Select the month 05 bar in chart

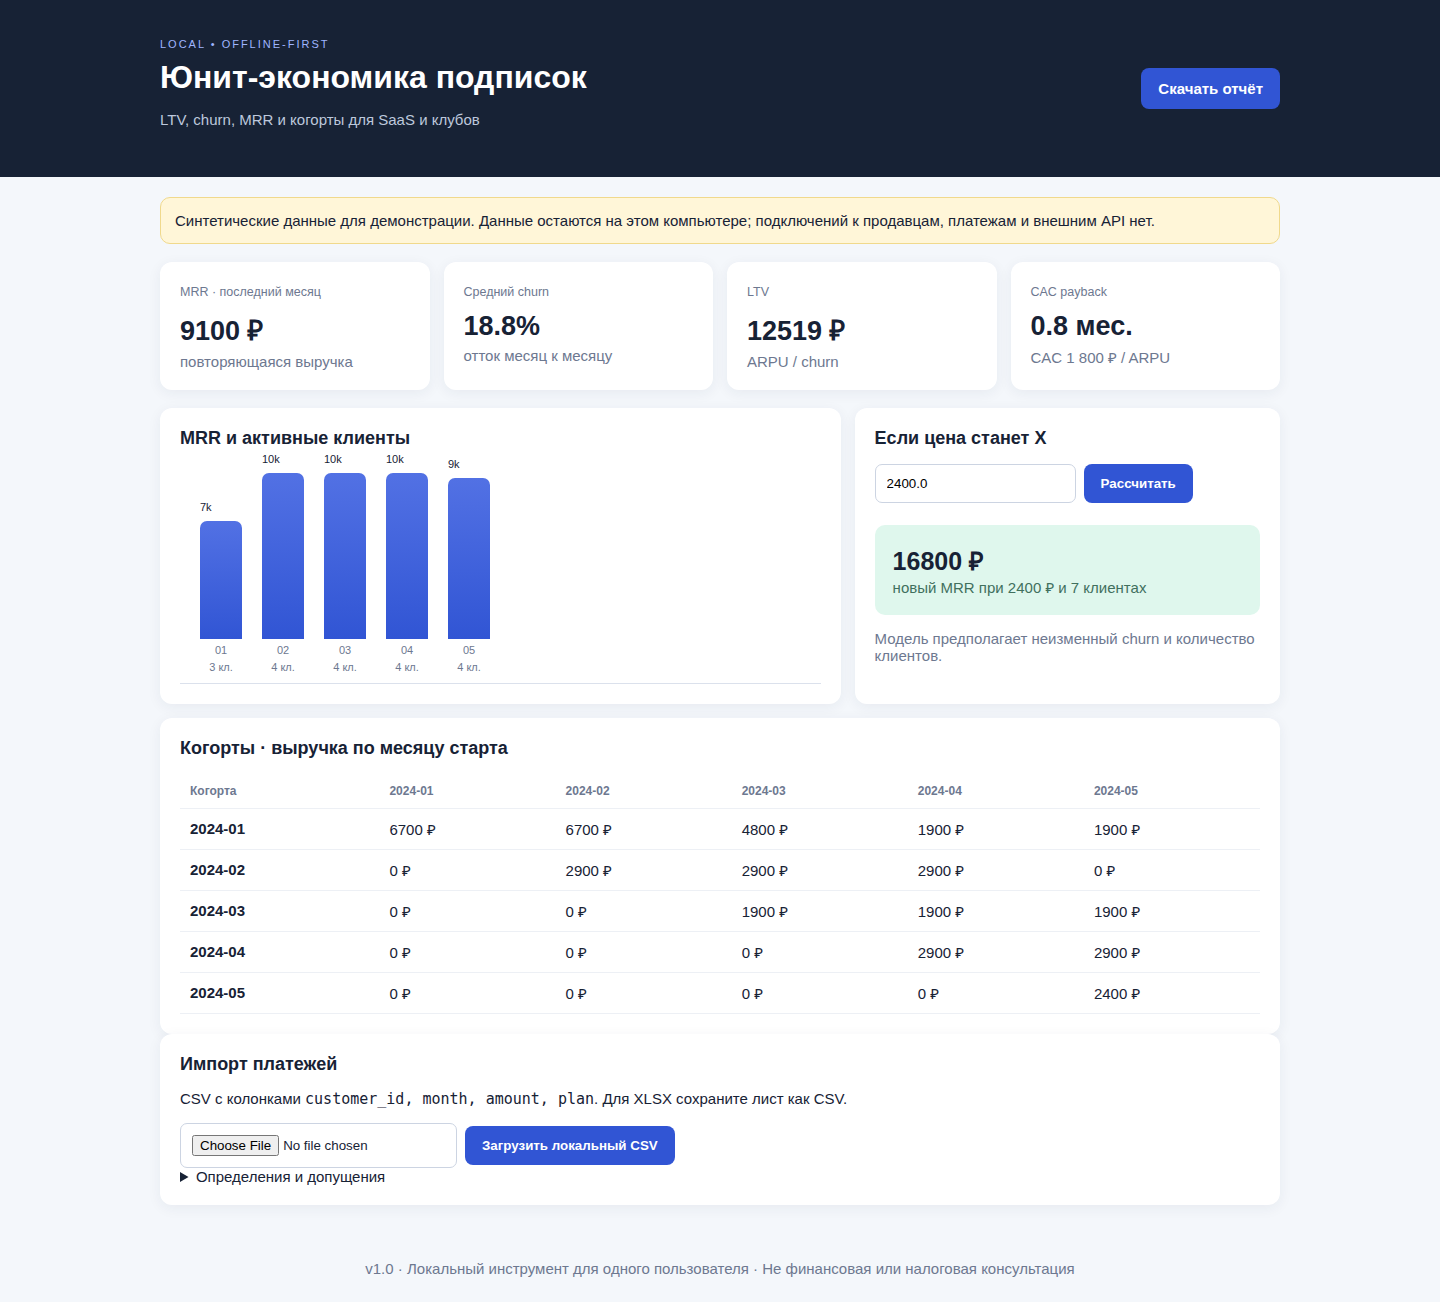[469, 558]
